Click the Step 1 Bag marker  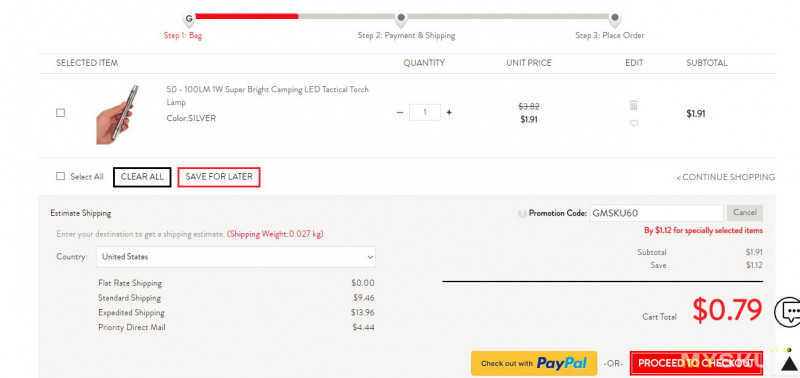[x=189, y=19]
